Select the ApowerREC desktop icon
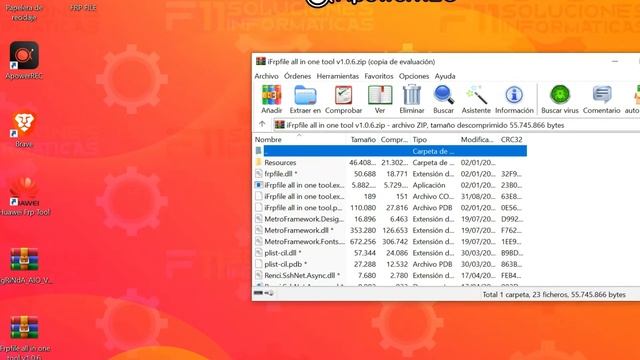 pos(24,60)
